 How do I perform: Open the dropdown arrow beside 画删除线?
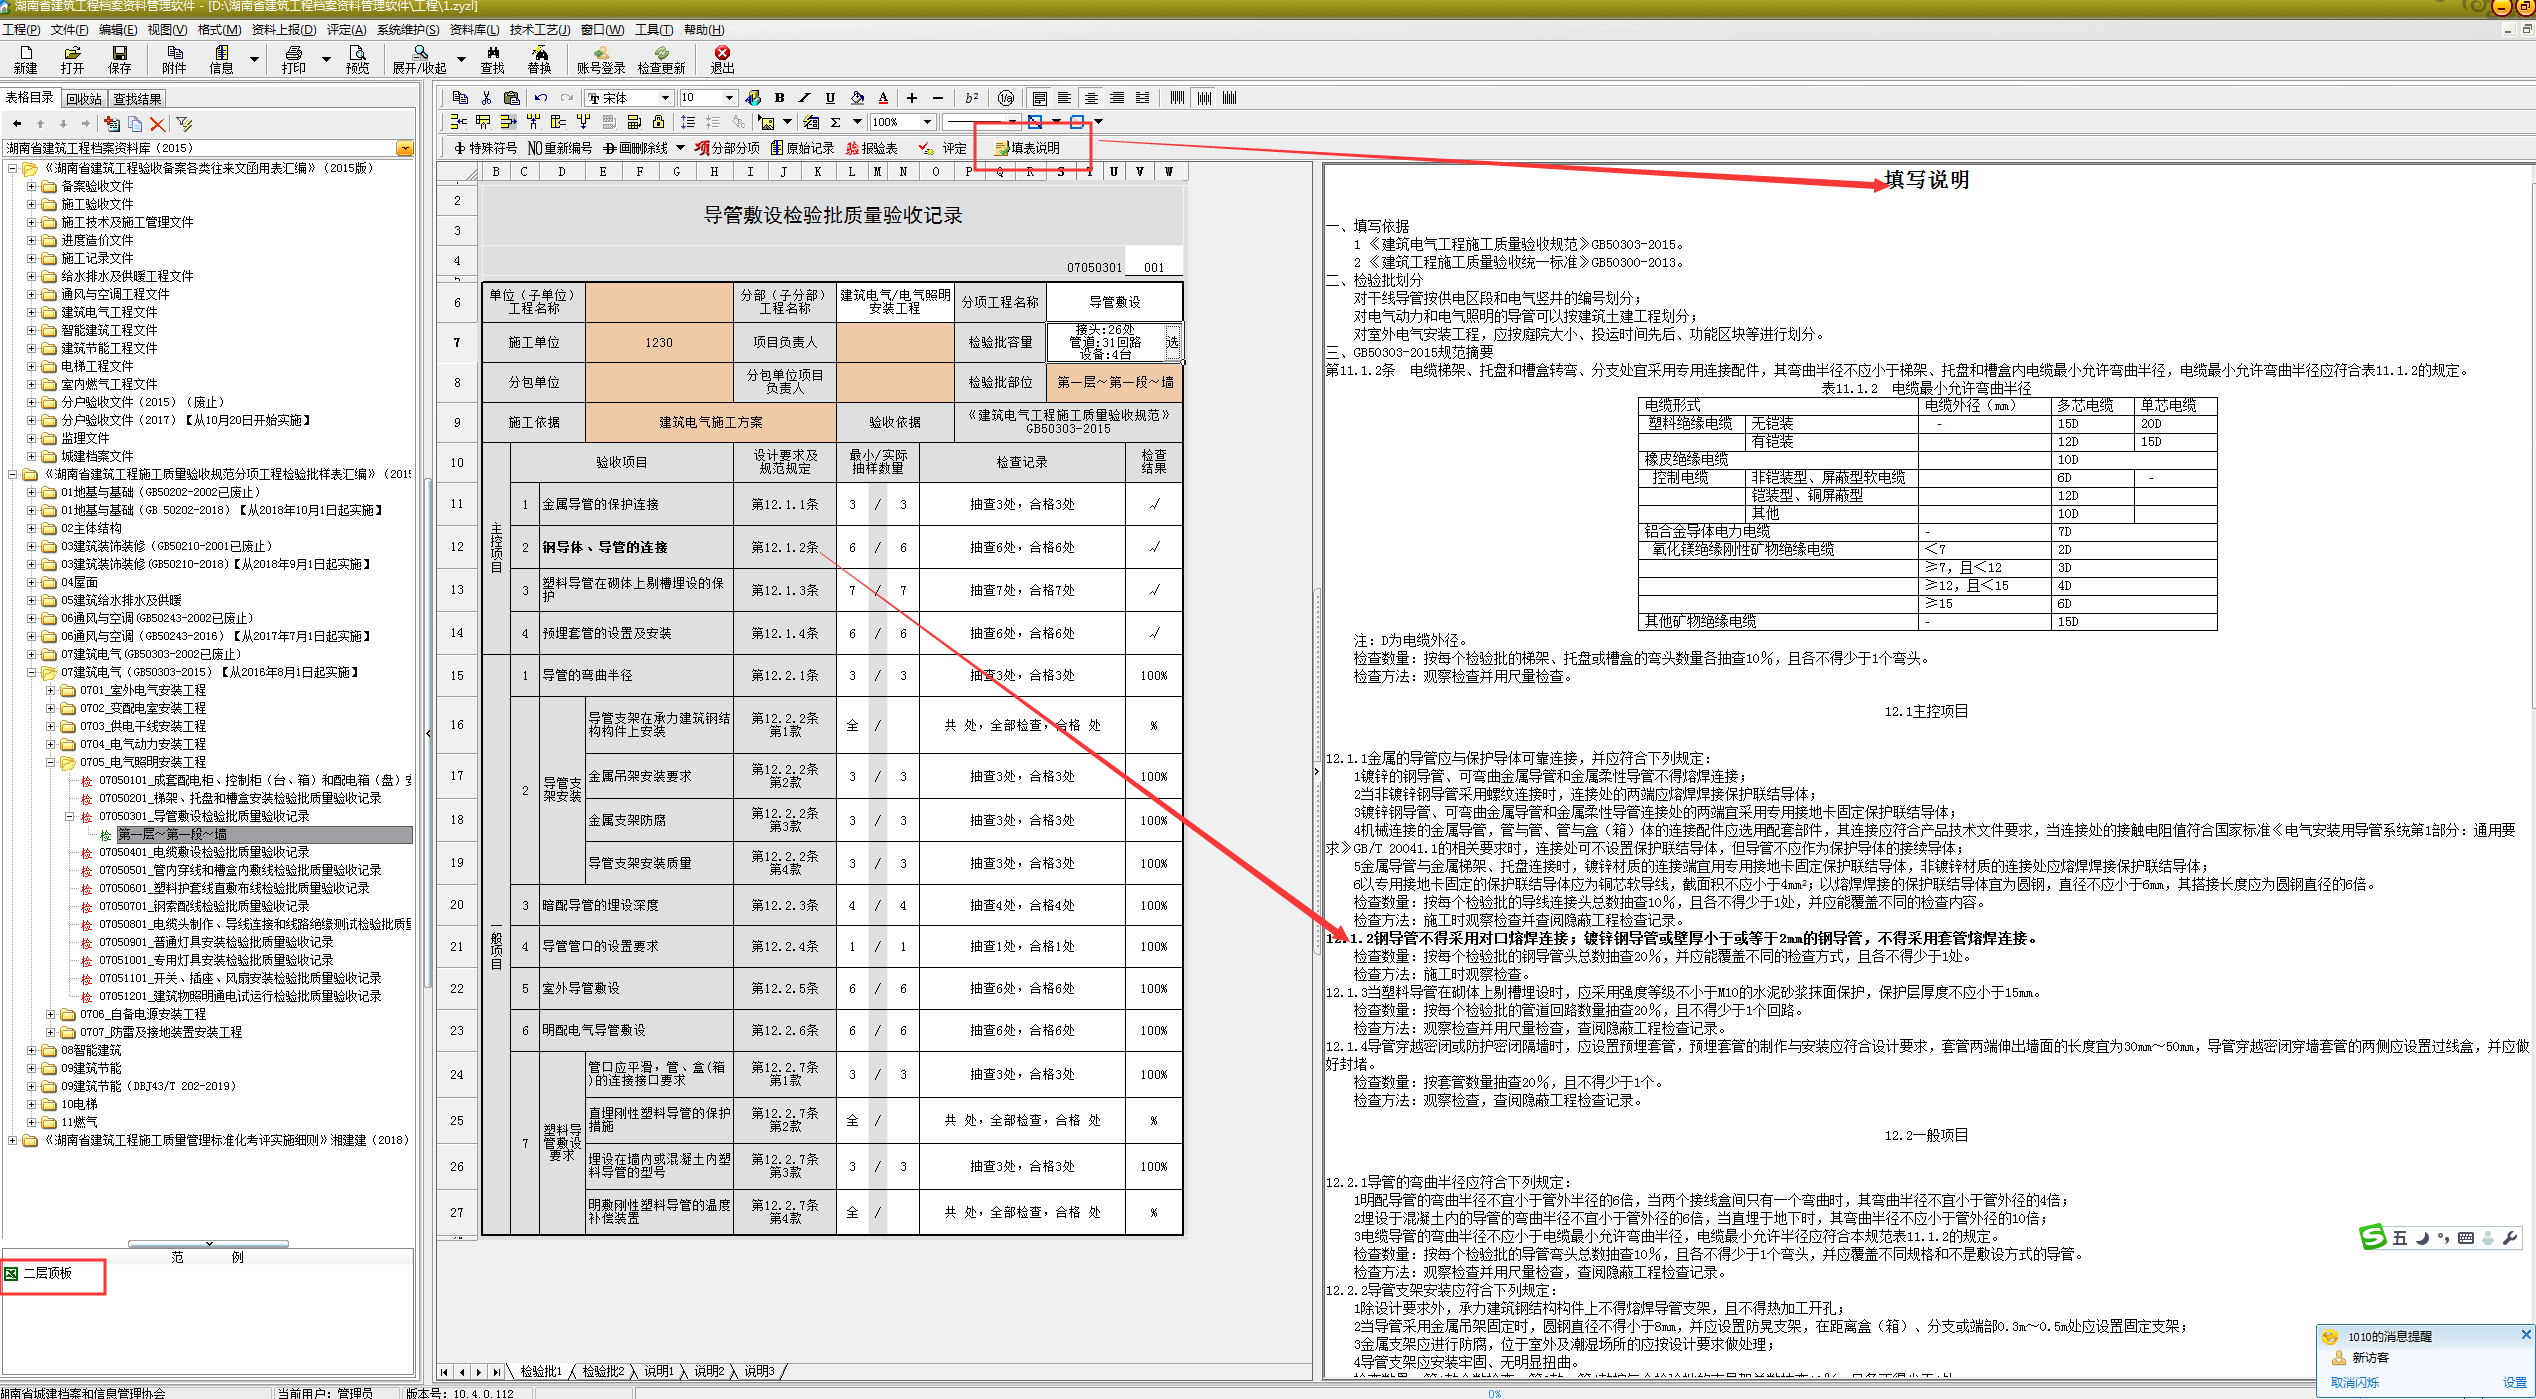681,148
